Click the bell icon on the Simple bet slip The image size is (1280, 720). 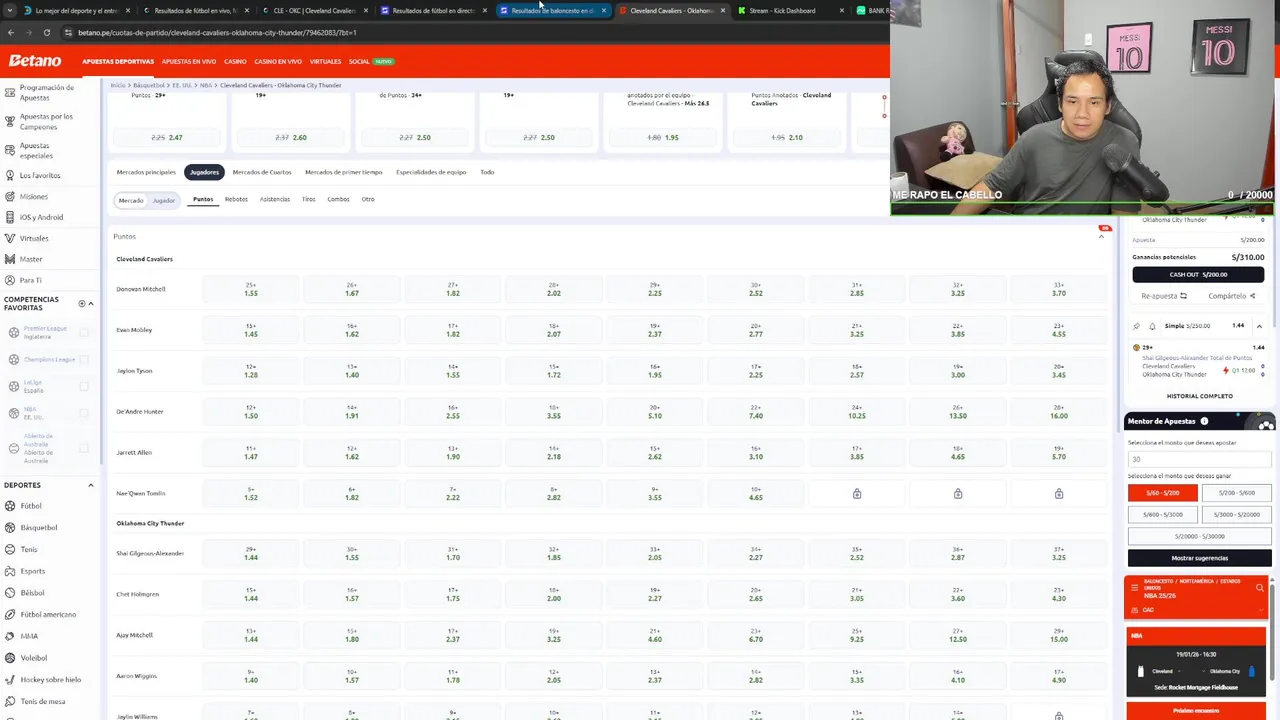(x=1152, y=326)
